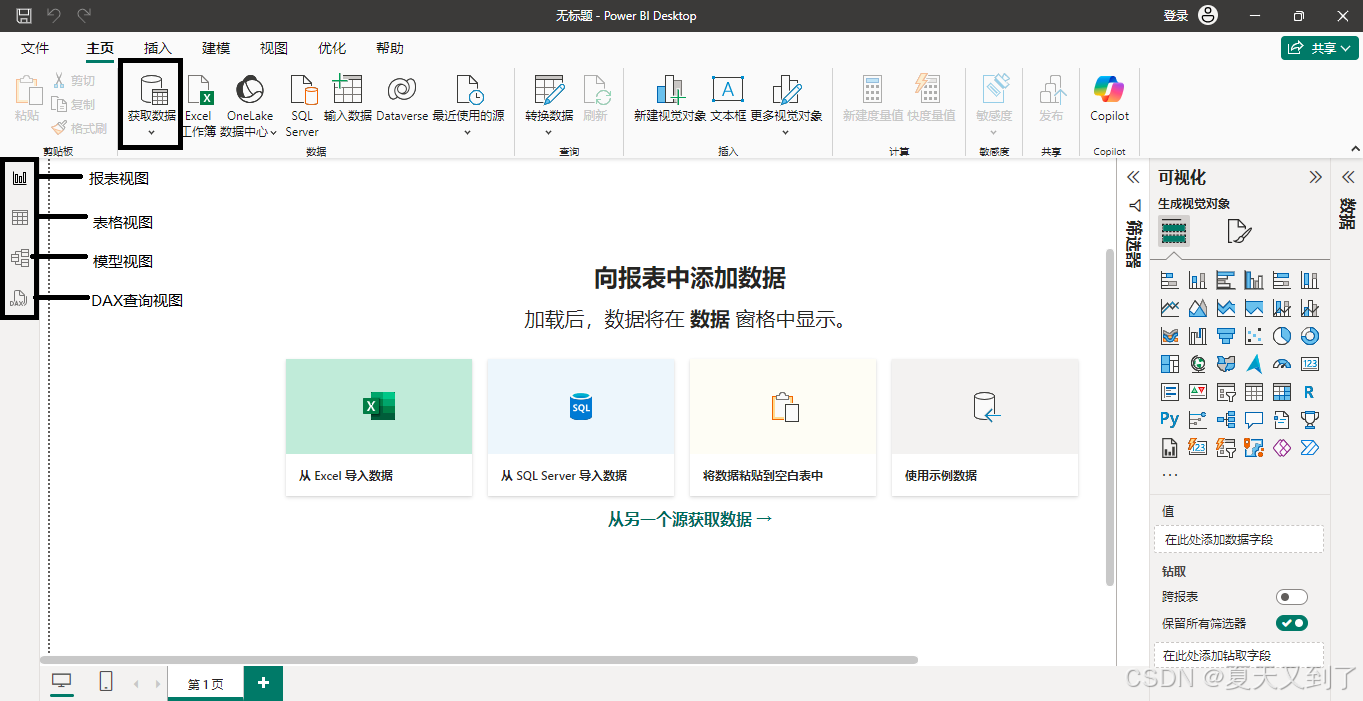Switch to the 视图 ribbon tab
The width and height of the screenshot is (1363, 701).
274,48
